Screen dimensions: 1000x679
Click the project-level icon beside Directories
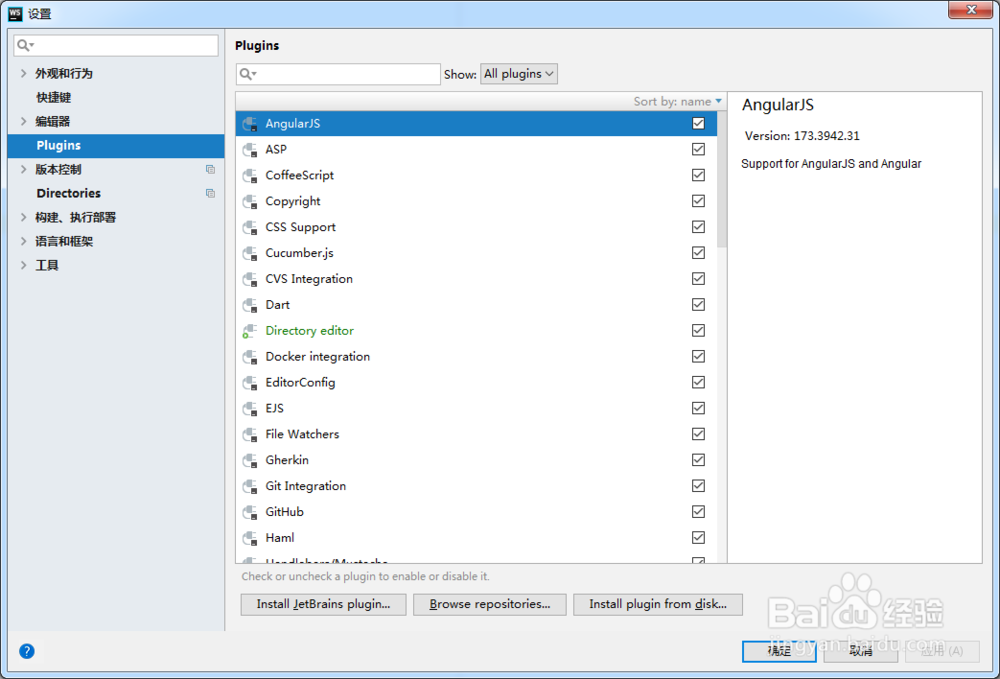[210, 193]
